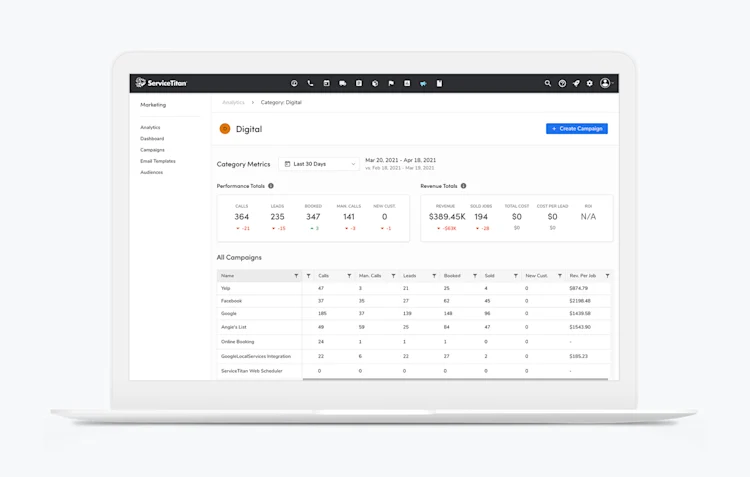Filter the Rev. Per Job column
Image resolution: width=750 pixels, height=477 pixels.
coord(607,276)
